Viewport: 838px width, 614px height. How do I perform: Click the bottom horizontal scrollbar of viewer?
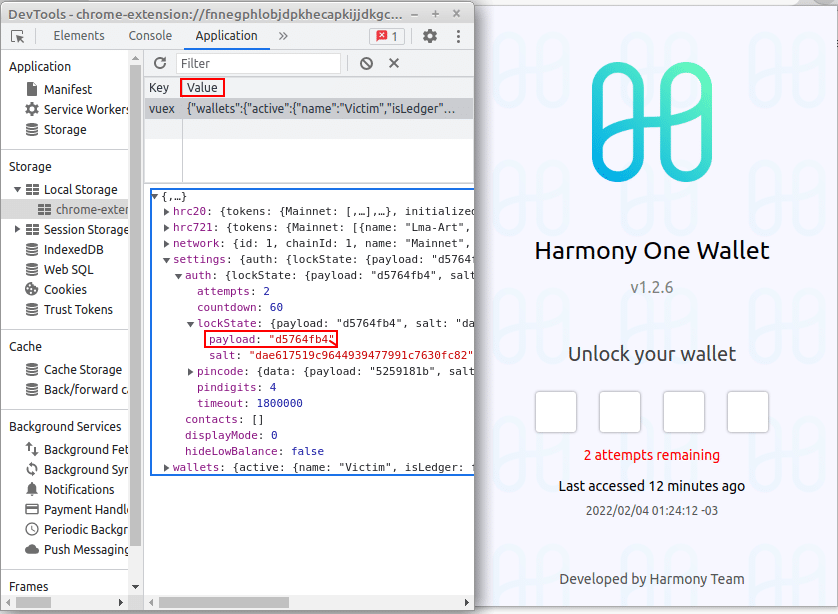[224, 603]
